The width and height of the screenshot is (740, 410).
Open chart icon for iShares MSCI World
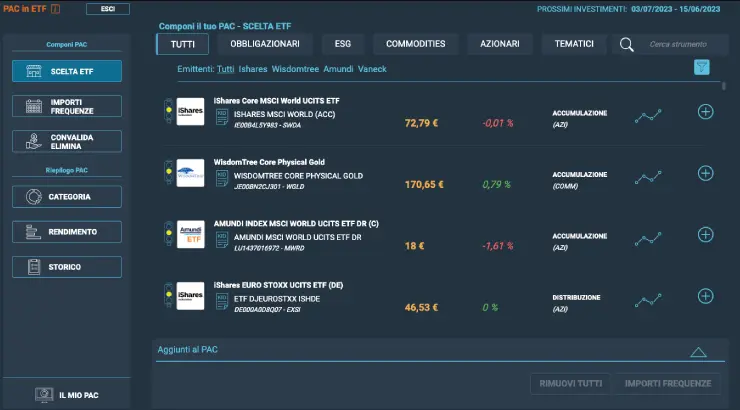[648, 116]
